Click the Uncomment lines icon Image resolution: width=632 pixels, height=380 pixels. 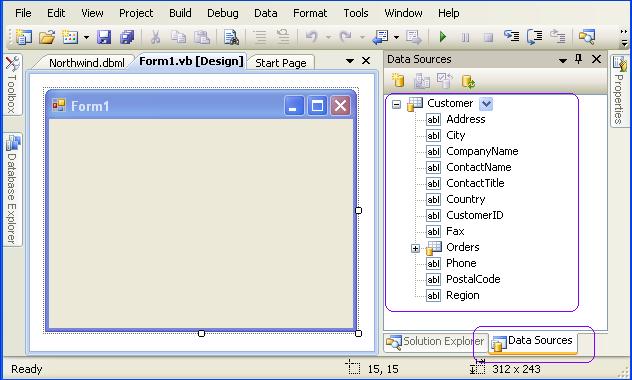tap(283, 37)
